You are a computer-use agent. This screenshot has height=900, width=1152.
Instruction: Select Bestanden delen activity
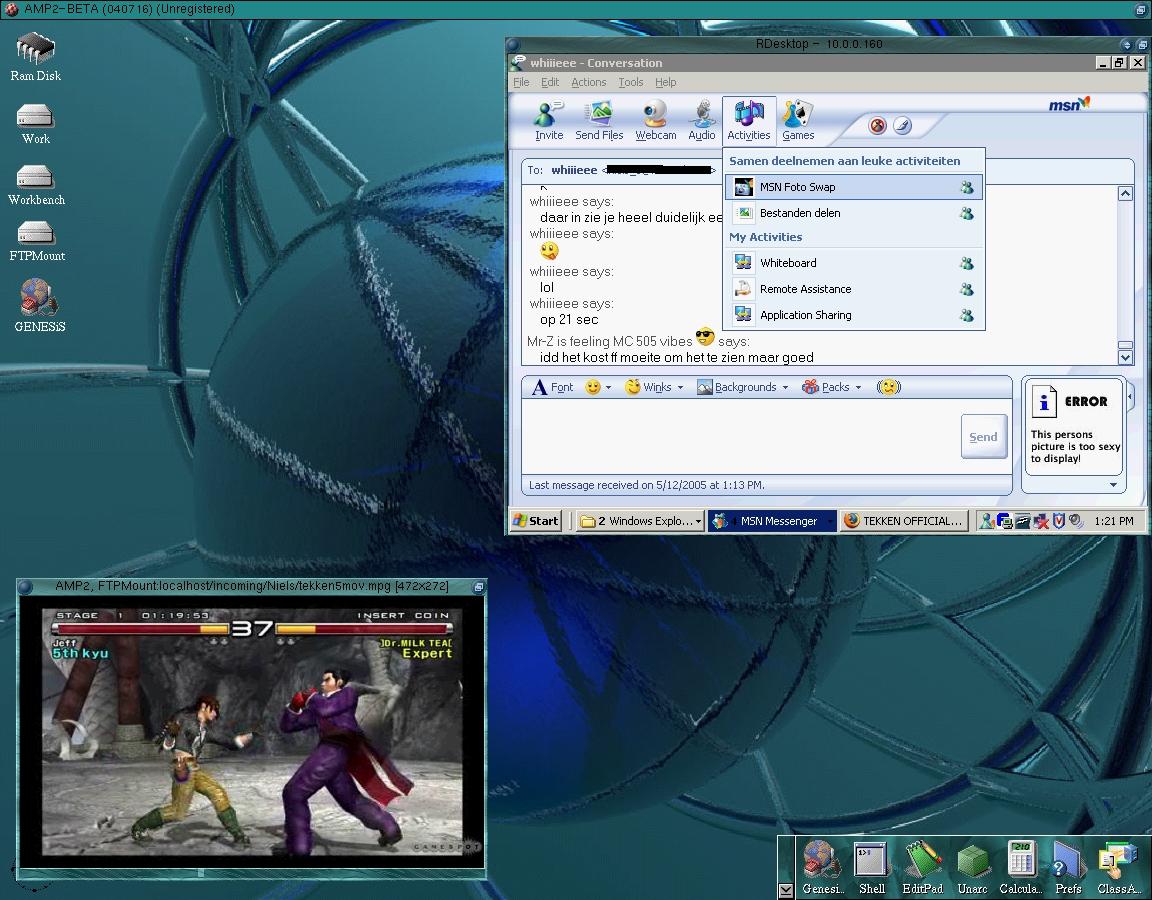click(854, 213)
